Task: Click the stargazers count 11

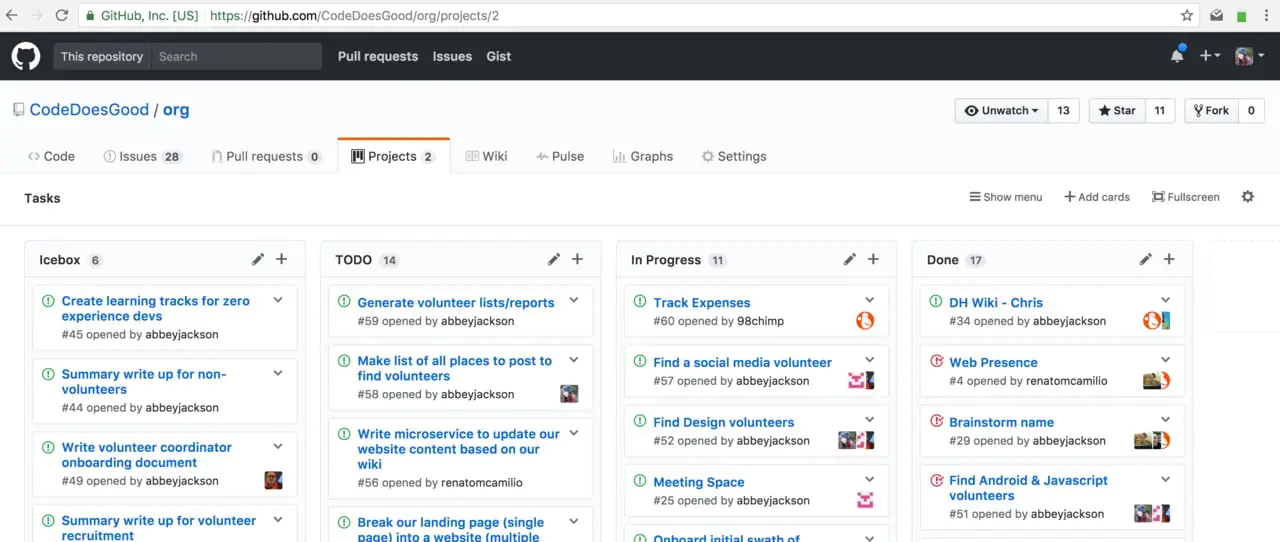Action: point(1159,110)
